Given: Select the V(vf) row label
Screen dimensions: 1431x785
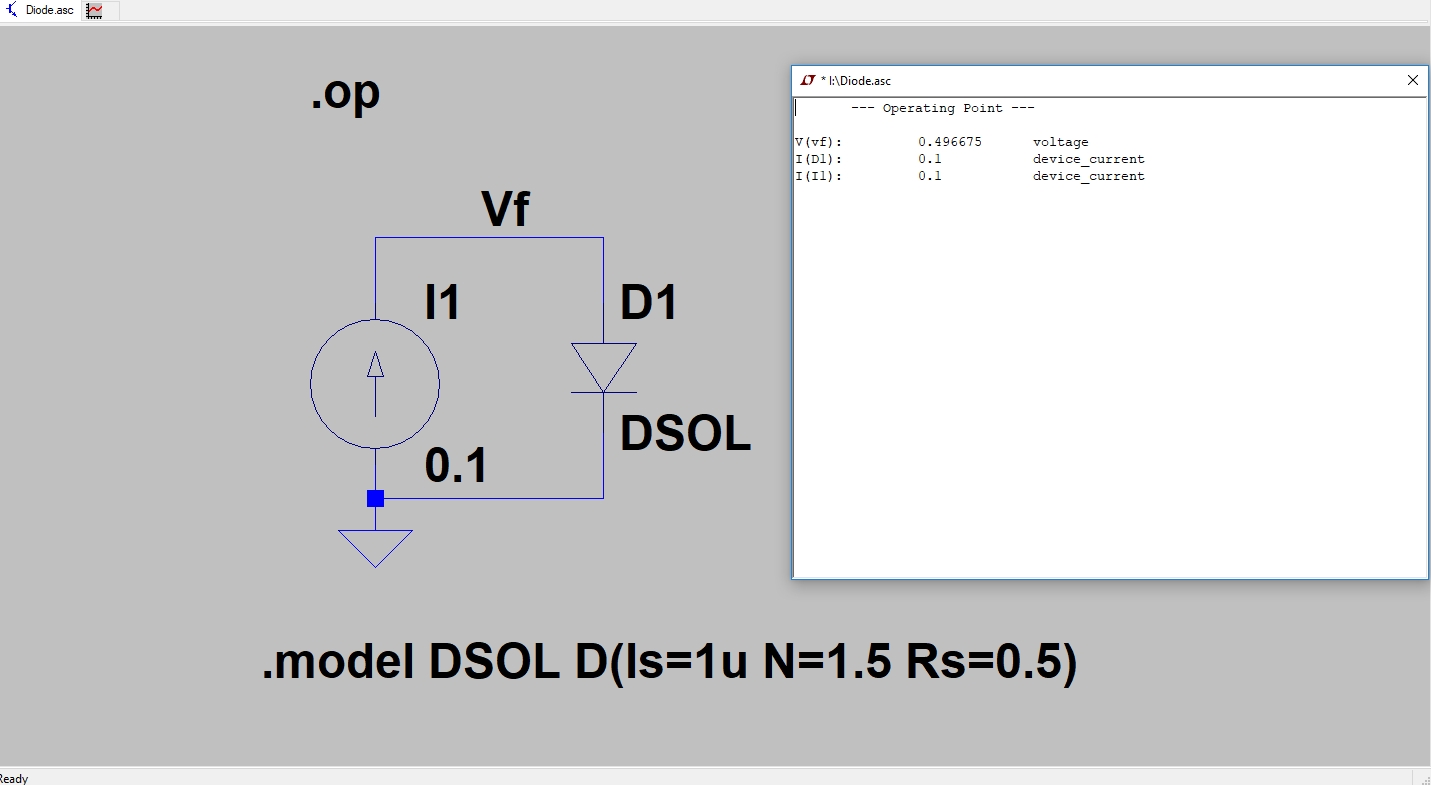Looking at the screenshot, I should pos(819,142).
